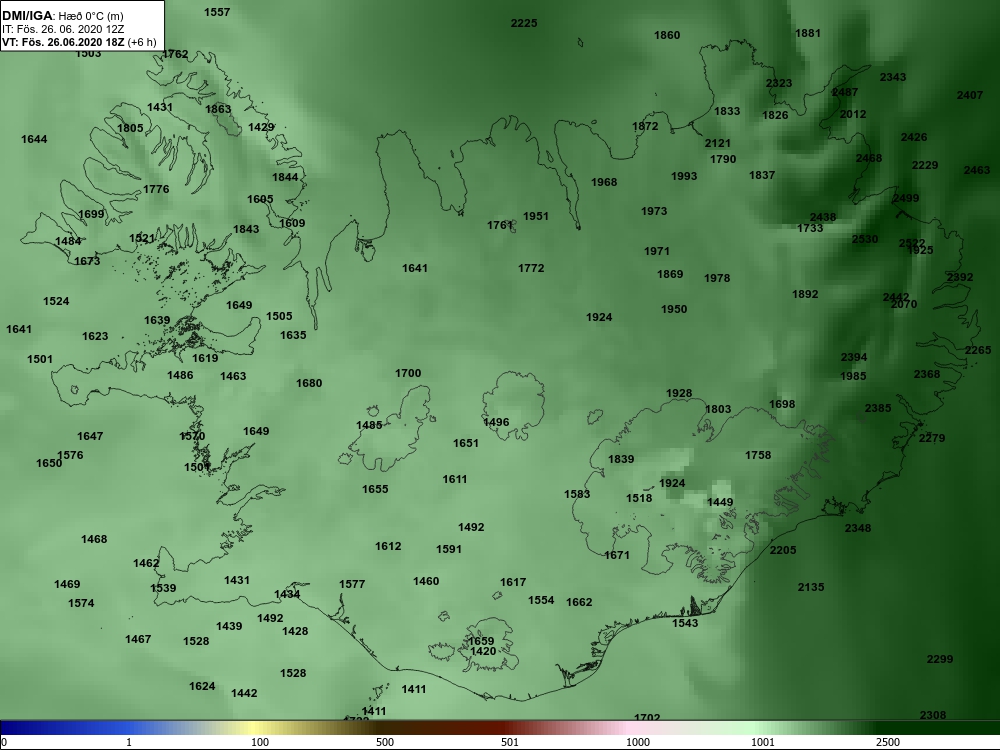Select the map value 1993
Screen dimensions: 1000x750
pos(684,176)
